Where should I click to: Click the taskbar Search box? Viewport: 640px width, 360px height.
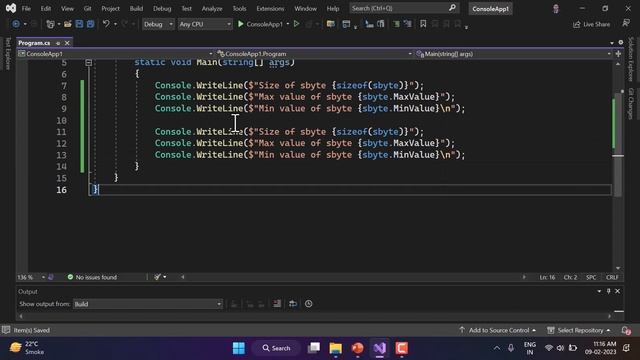pyautogui.click(x=276, y=348)
